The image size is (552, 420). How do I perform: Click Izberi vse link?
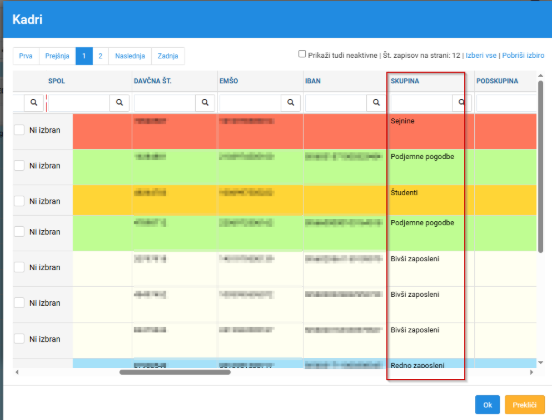coord(481,56)
